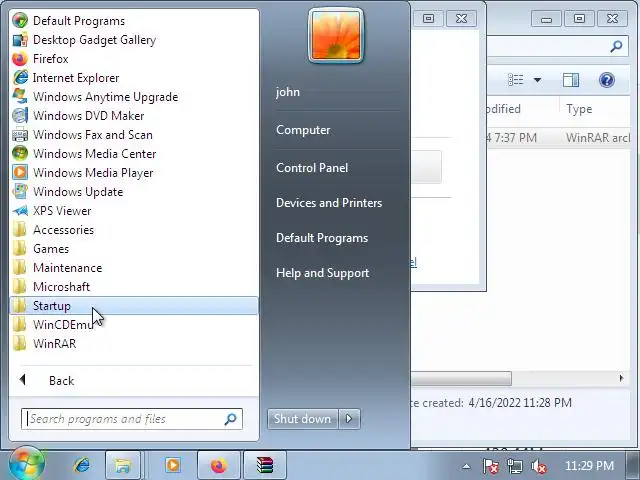Click the Shut down button
The height and width of the screenshot is (480, 640).
[x=302, y=419]
